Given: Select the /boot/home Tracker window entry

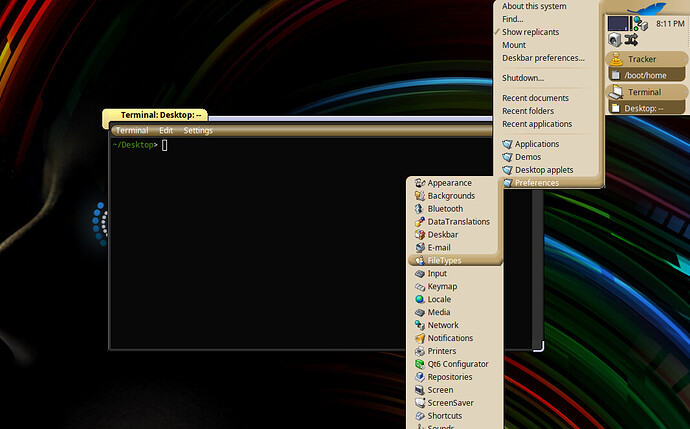Looking at the screenshot, I should [646, 75].
